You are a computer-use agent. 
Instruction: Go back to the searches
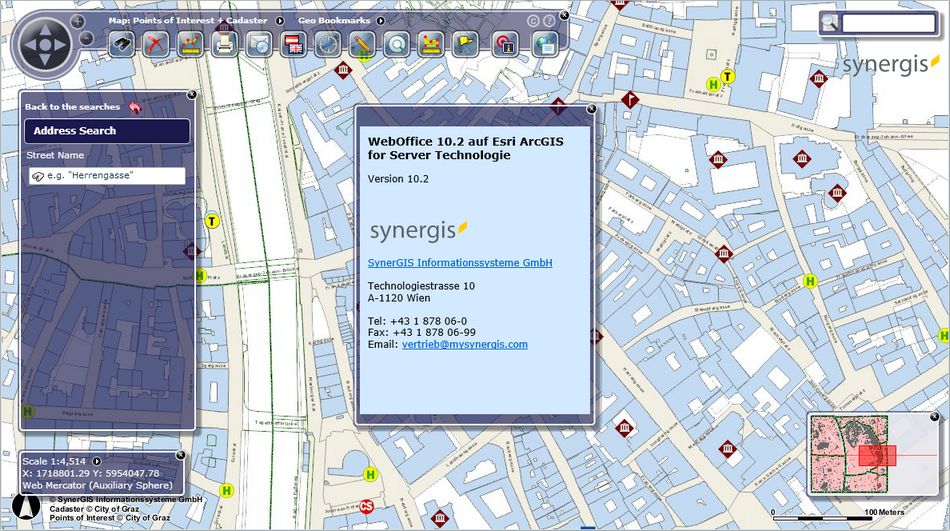coord(73,107)
